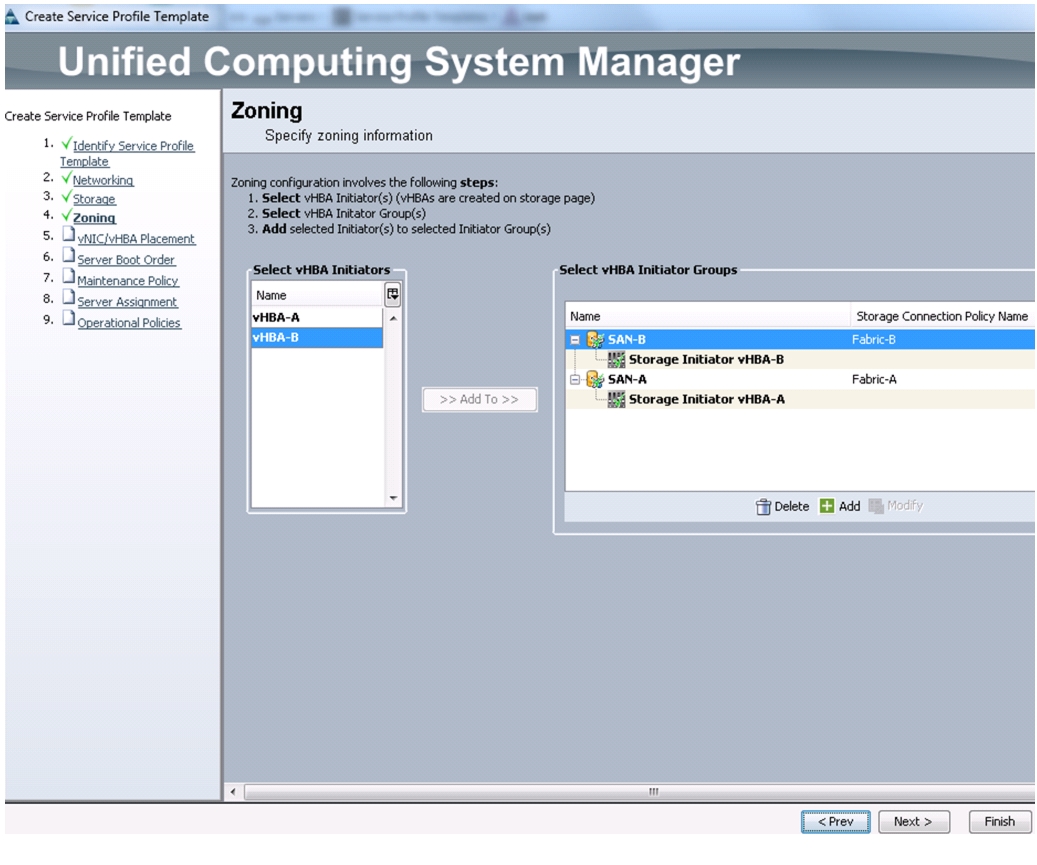1037x865 pixels.
Task: Click page icon next to vNIC/vHBA Placement
Action: click(69, 235)
